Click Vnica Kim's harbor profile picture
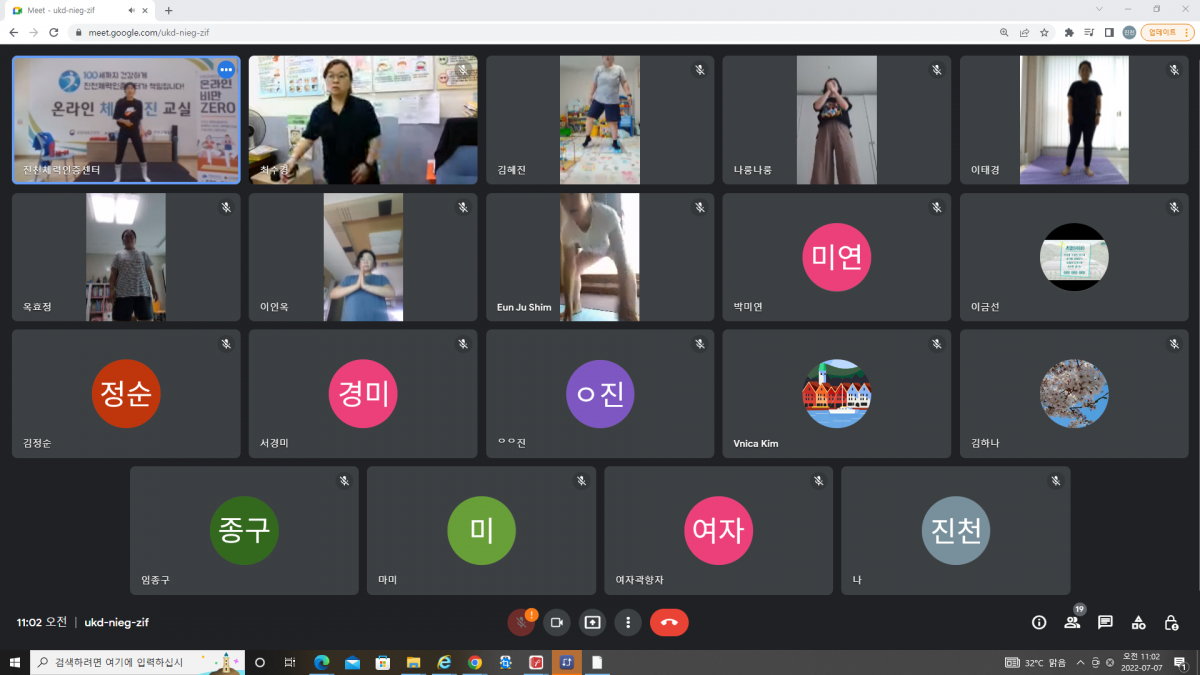The width and height of the screenshot is (1200, 675). click(836, 394)
